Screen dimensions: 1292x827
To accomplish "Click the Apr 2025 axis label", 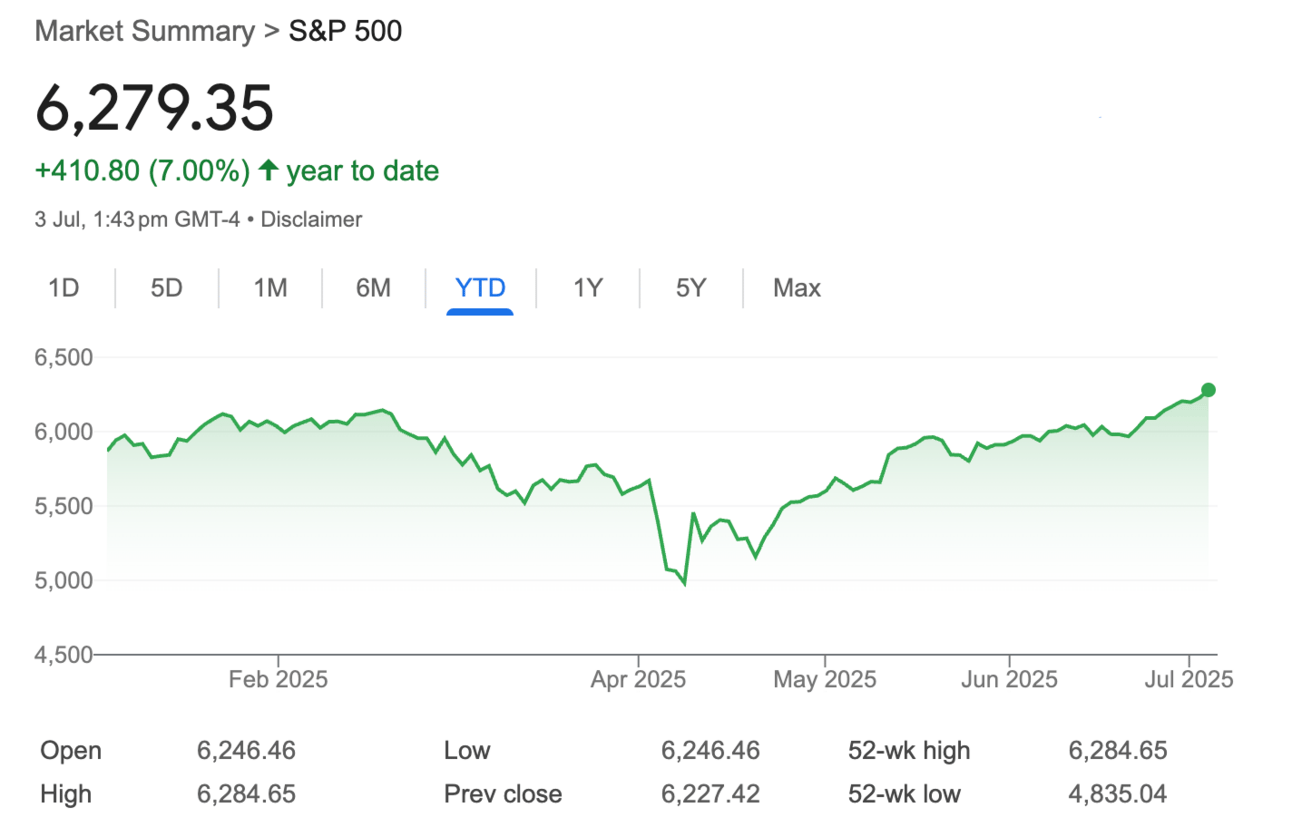I will click(x=638, y=680).
